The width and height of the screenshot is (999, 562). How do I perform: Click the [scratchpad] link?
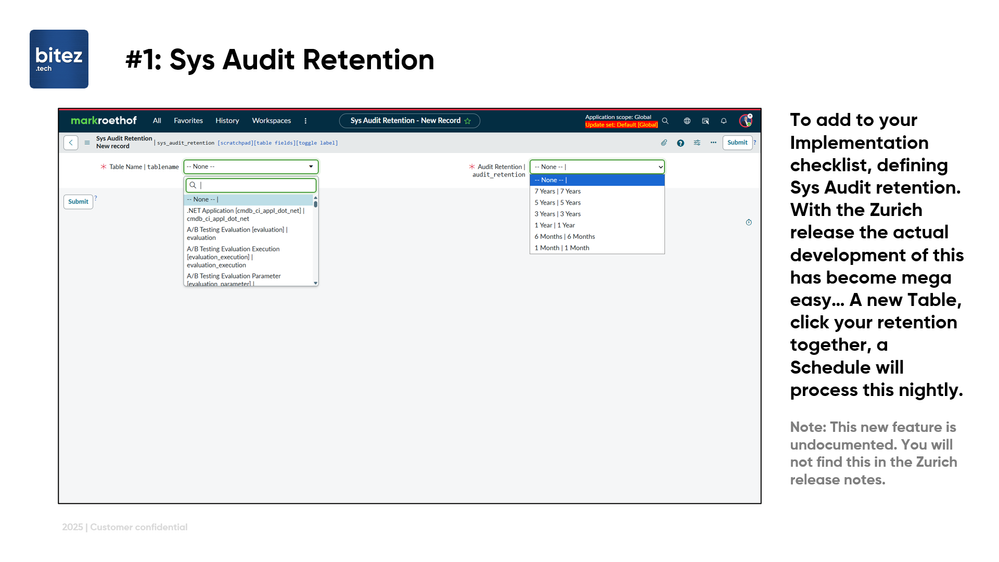[235, 143]
